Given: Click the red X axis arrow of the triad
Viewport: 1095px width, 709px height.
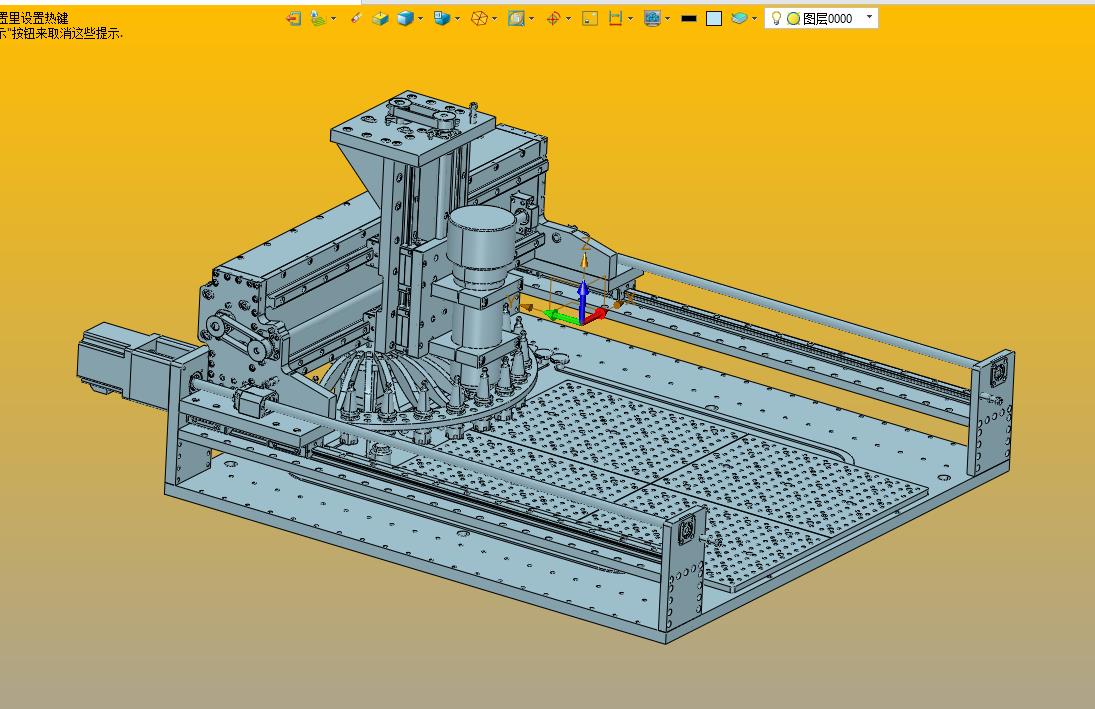Looking at the screenshot, I should pyautogui.click(x=596, y=316).
